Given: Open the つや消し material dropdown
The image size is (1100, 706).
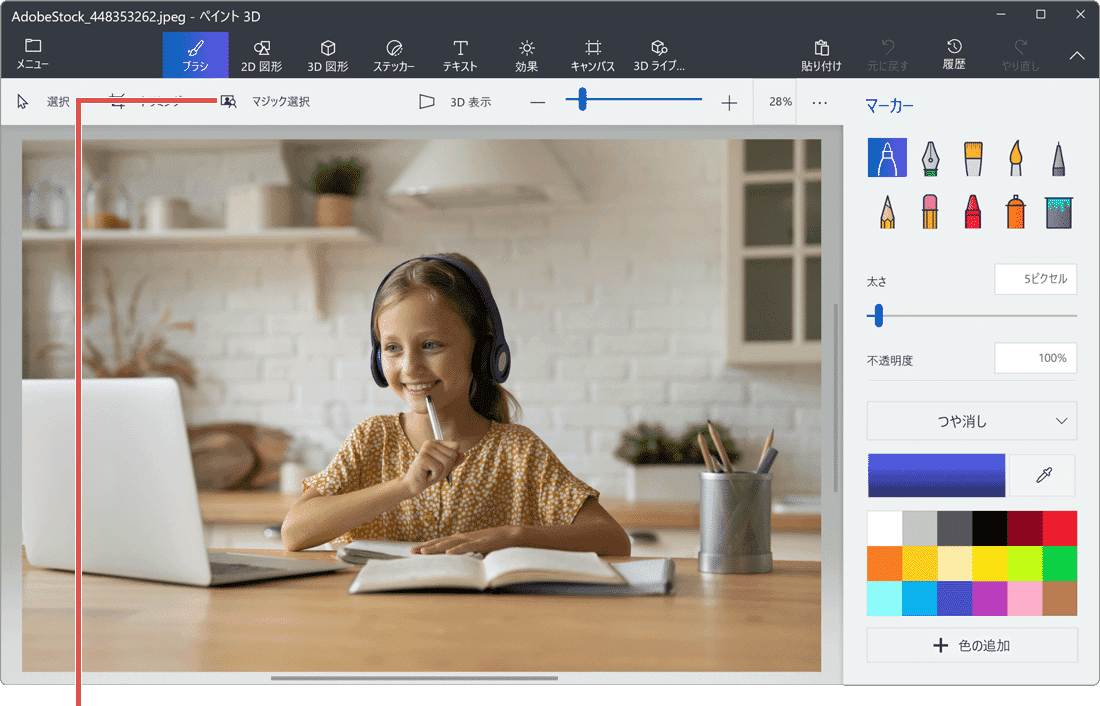Looking at the screenshot, I should (971, 421).
